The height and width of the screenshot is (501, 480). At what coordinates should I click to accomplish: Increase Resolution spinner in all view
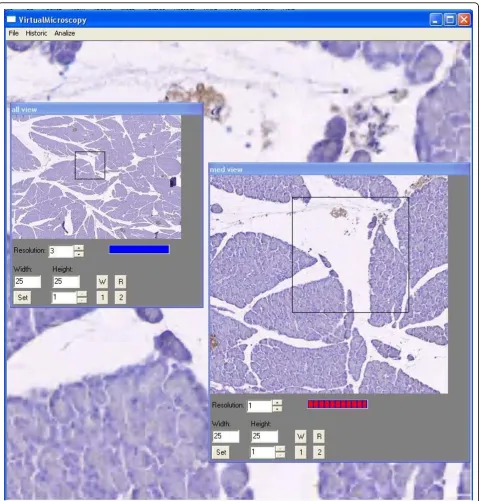(x=79, y=248)
